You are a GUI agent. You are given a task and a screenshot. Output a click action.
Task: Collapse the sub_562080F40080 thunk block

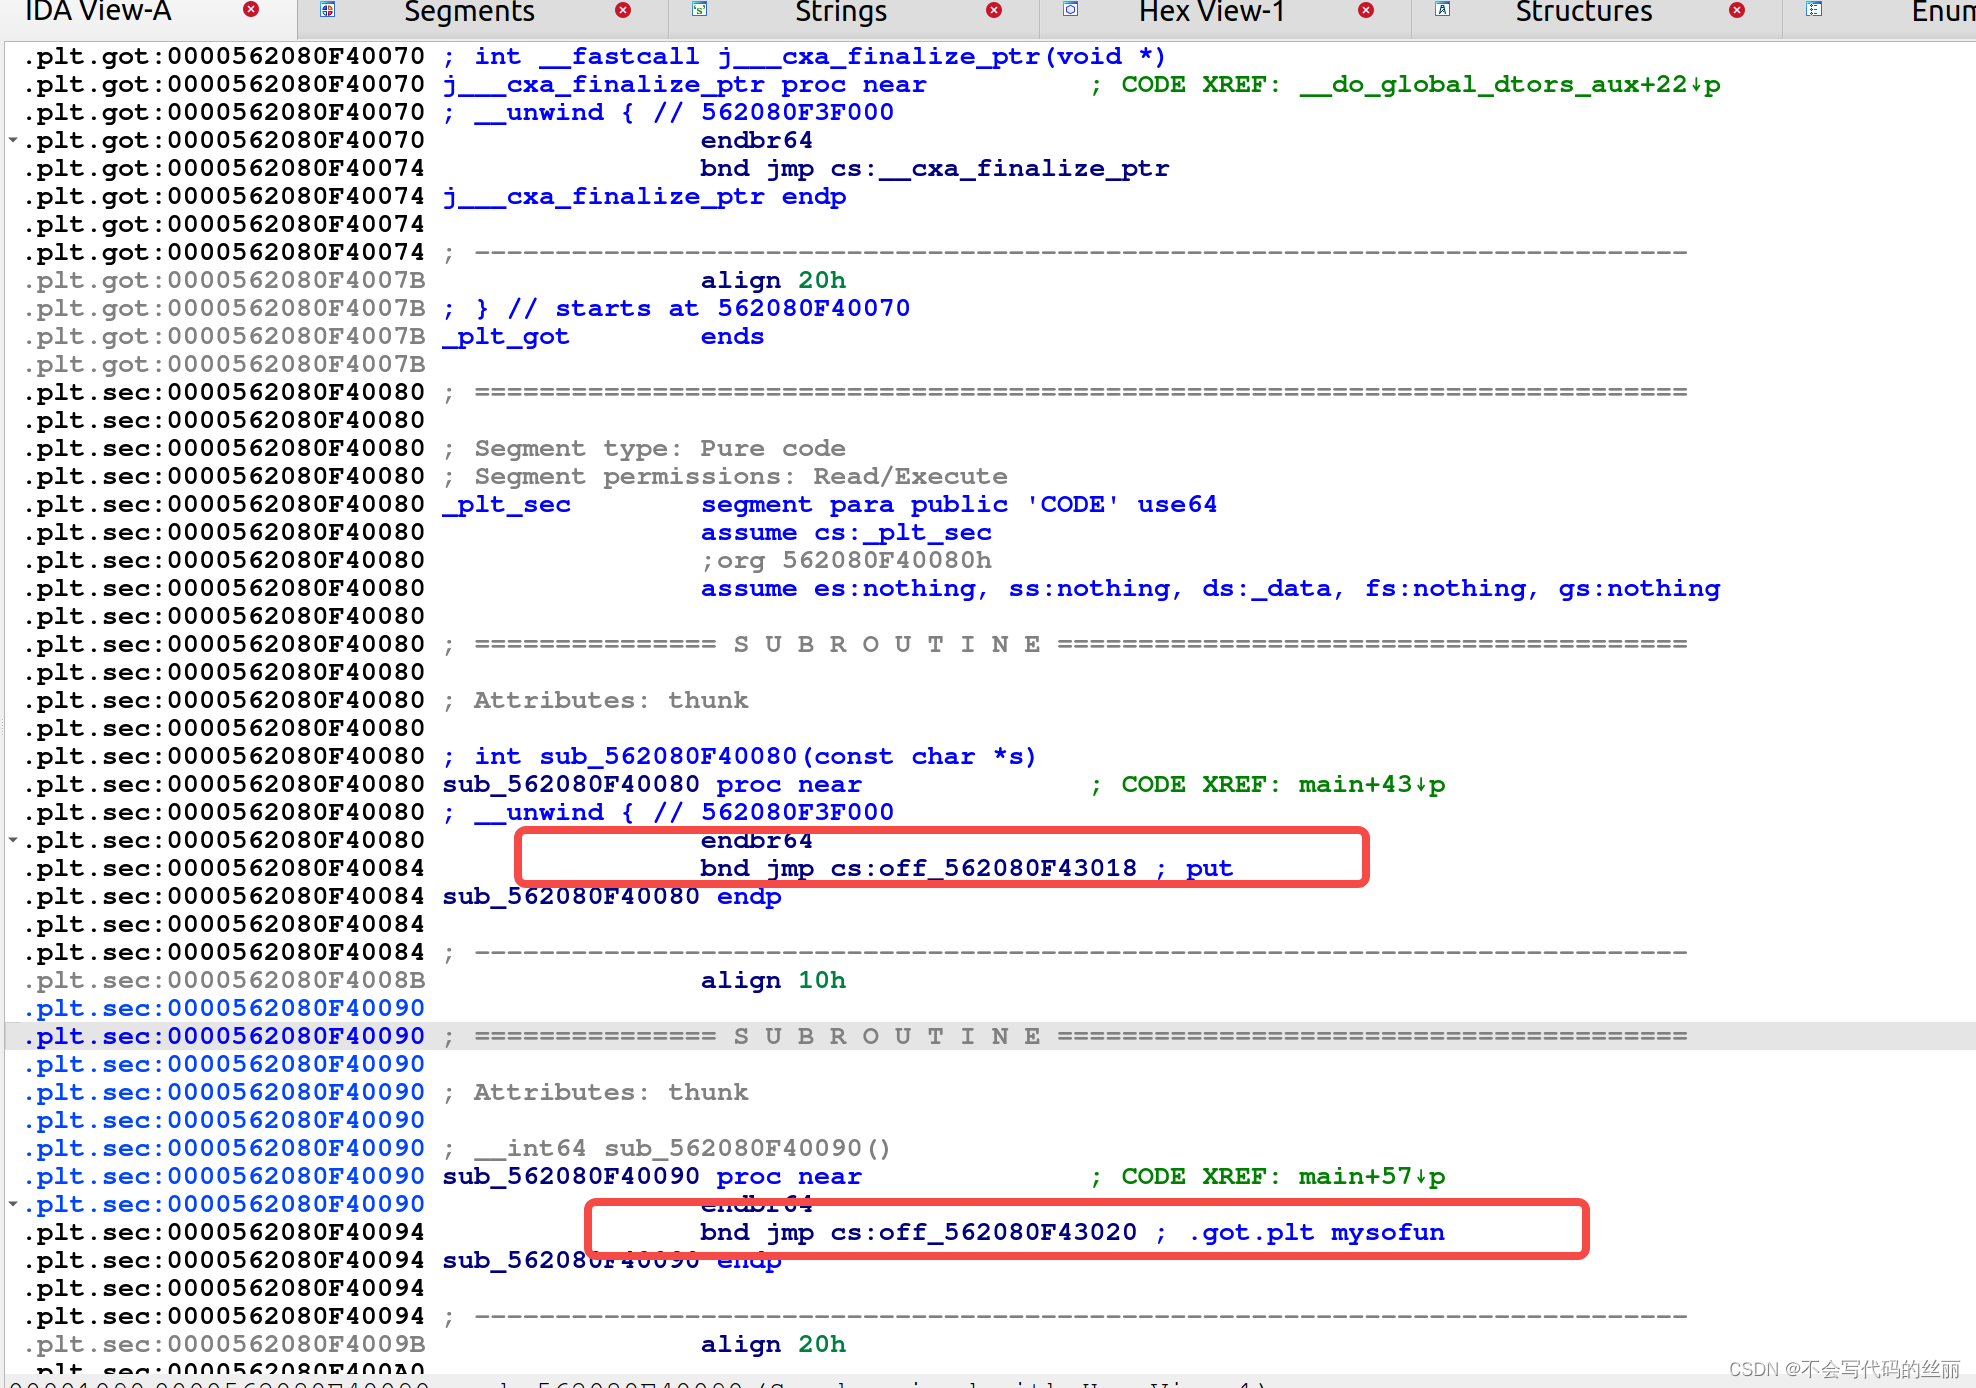pyautogui.click(x=12, y=840)
